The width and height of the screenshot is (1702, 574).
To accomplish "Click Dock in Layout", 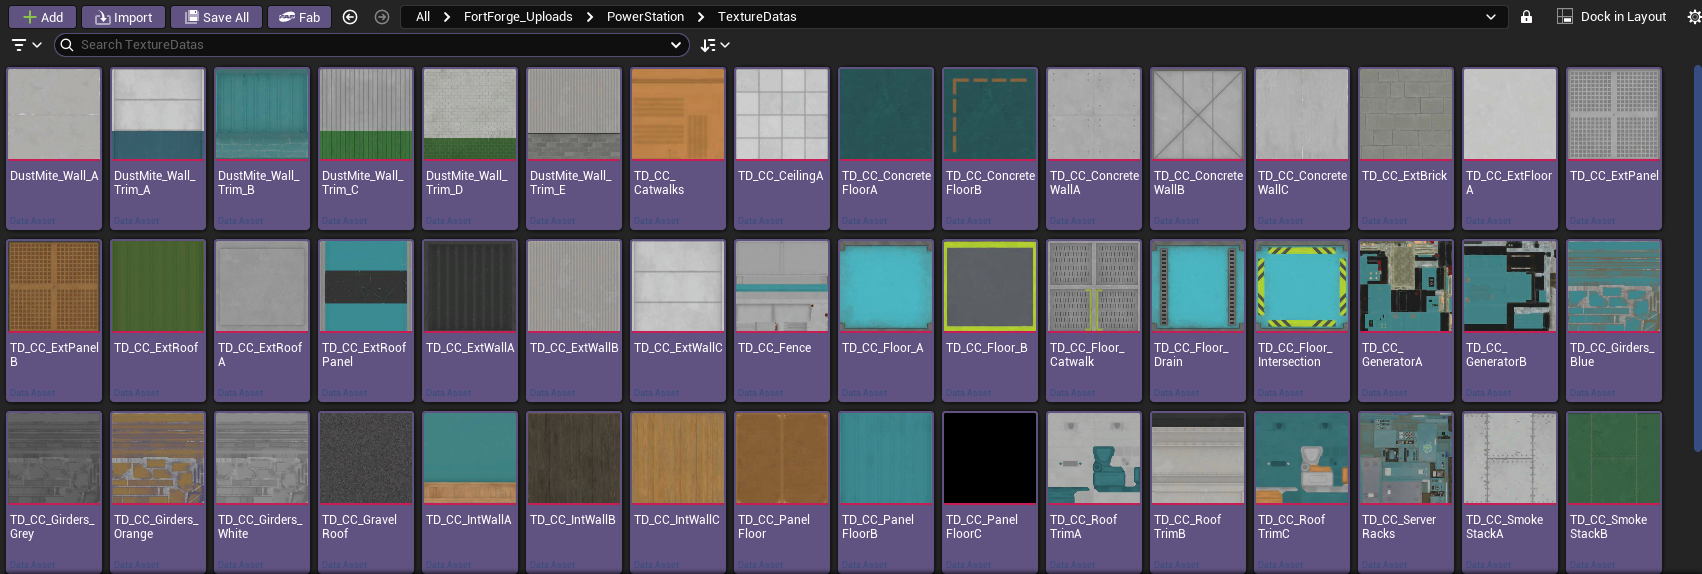I will point(1611,17).
